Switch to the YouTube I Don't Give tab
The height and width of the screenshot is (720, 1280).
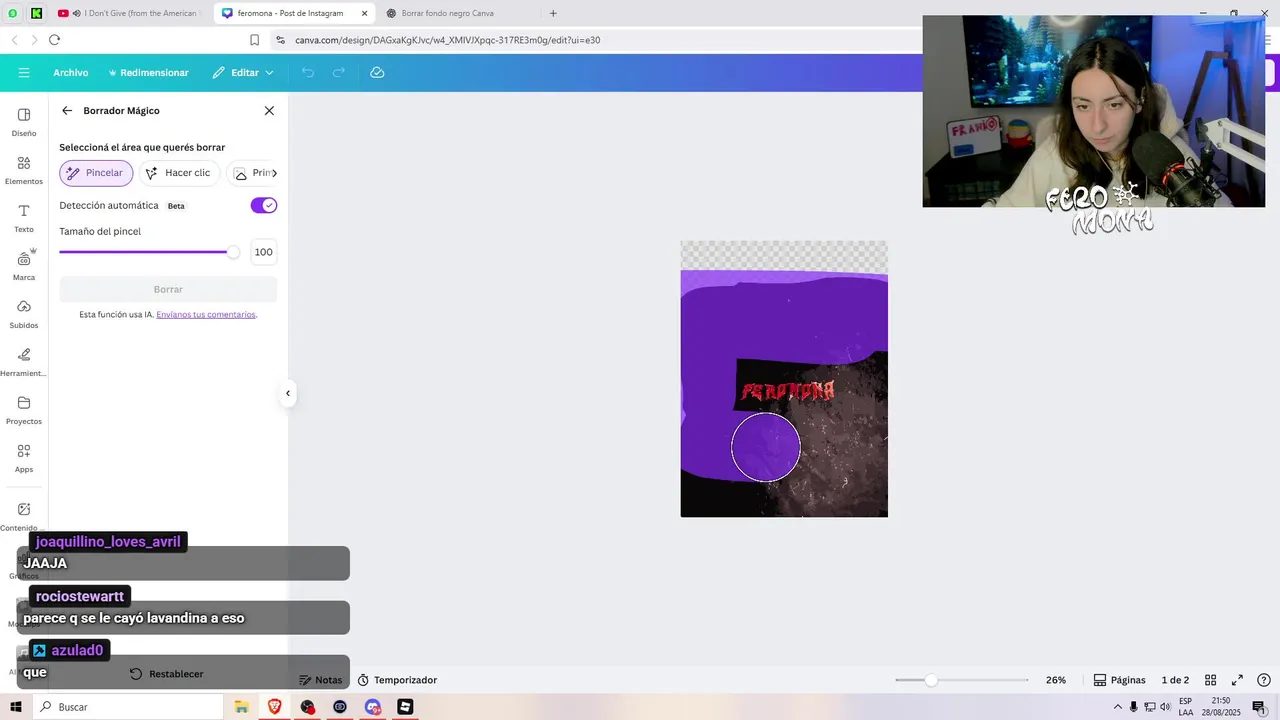click(x=130, y=13)
